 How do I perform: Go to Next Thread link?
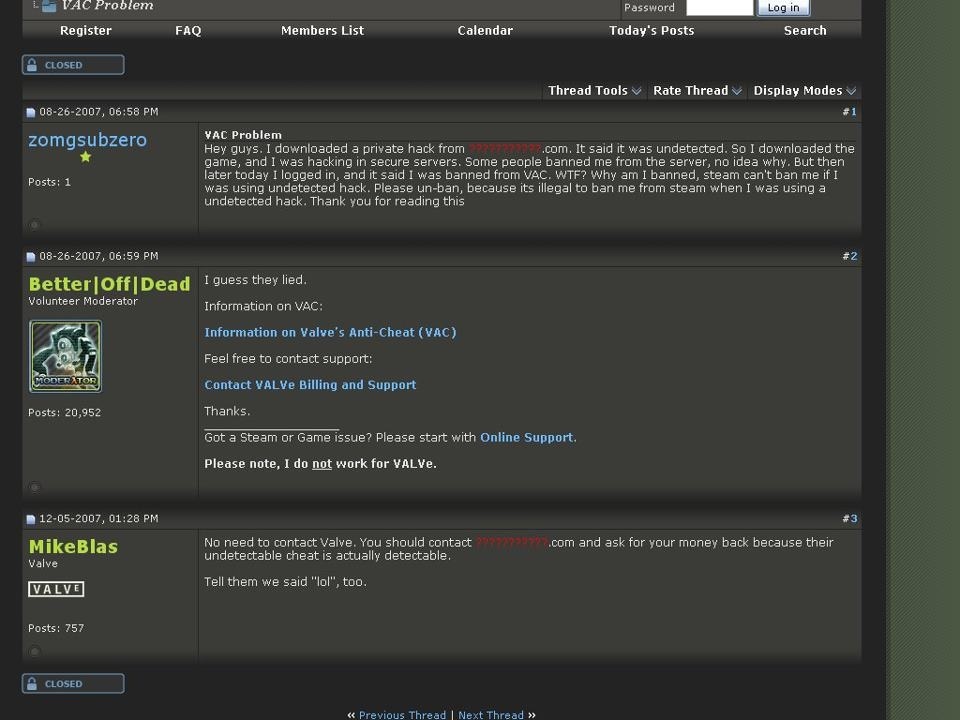(491, 714)
